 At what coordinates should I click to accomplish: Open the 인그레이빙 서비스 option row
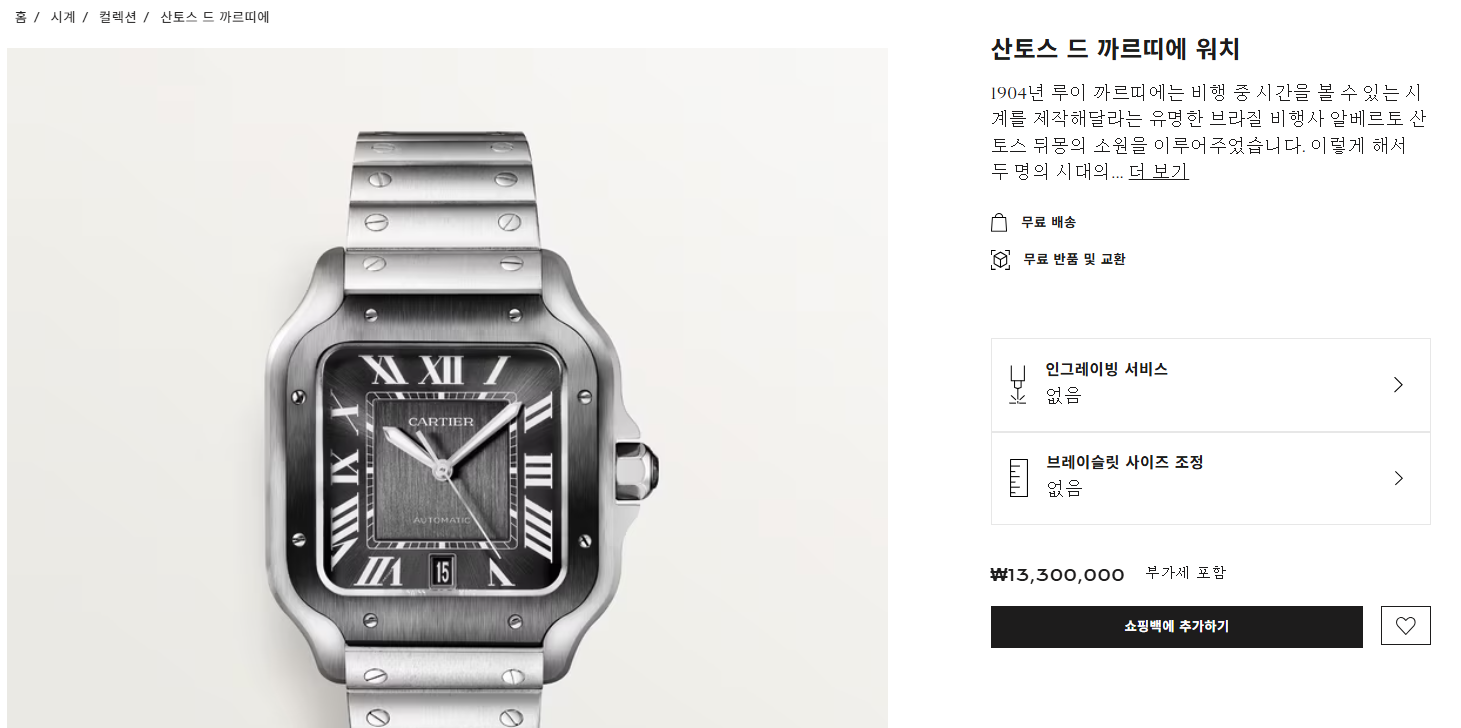[1210, 385]
